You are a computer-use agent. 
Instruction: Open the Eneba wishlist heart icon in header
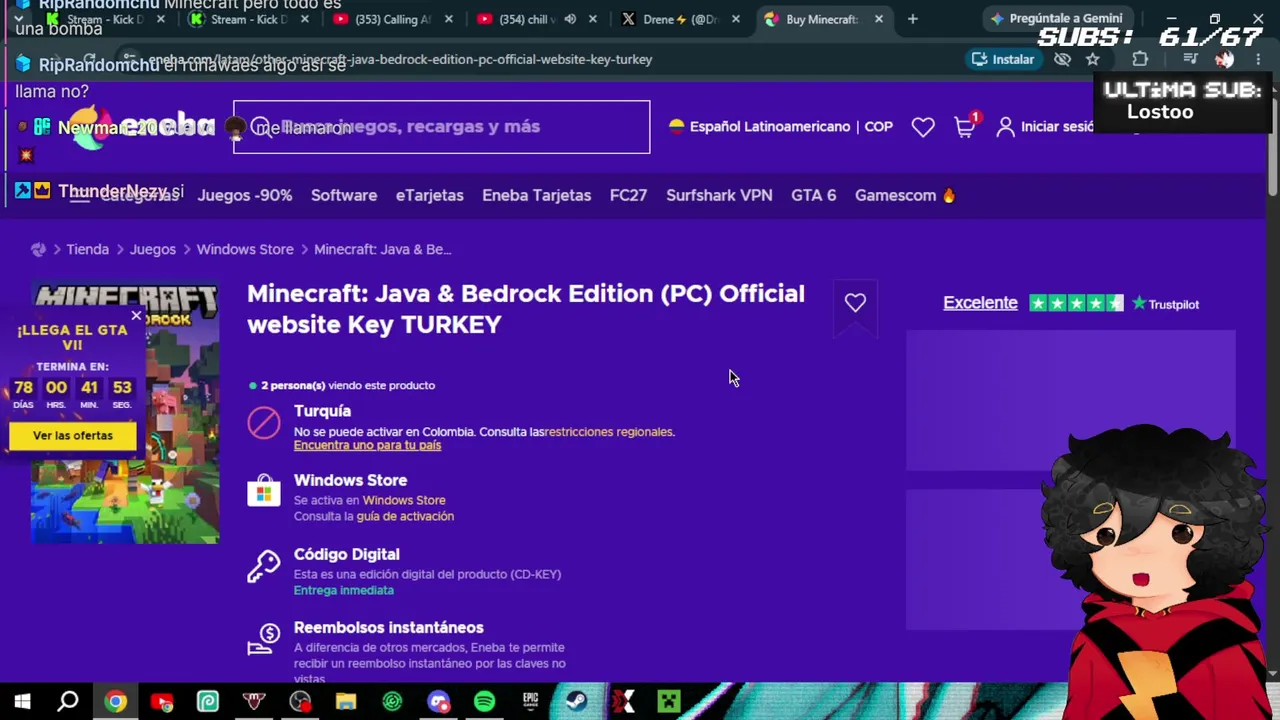(x=923, y=127)
